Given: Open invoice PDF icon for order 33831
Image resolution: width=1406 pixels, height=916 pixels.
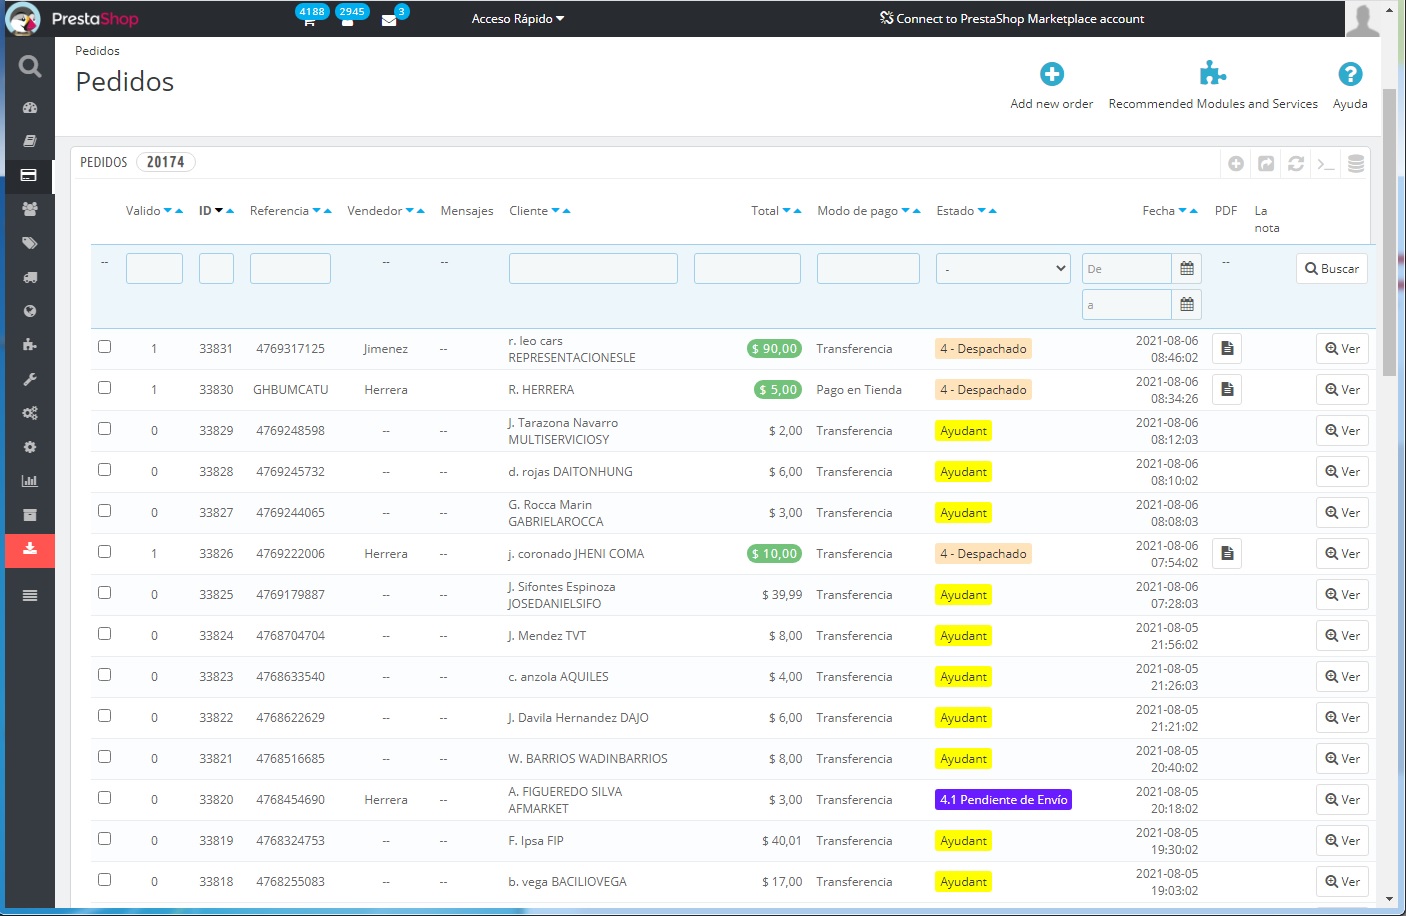Looking at the screenshot, I should click(1227, 349).
